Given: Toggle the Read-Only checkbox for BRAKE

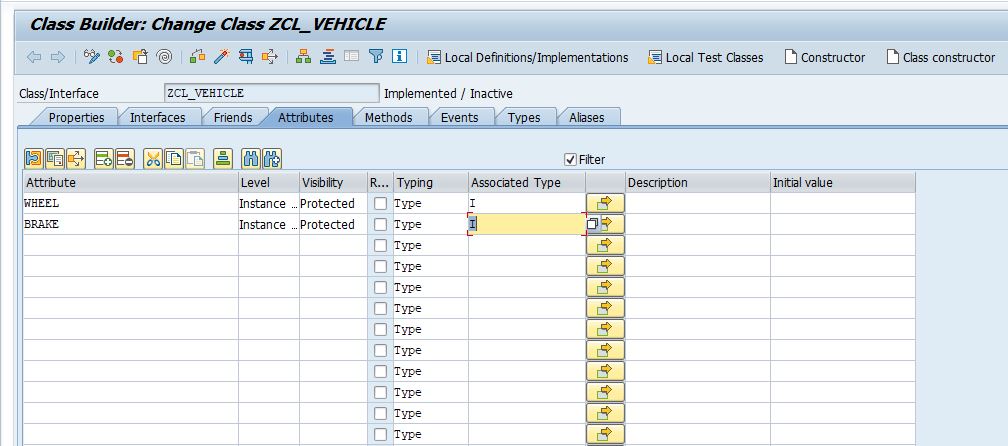Looking at the screenshot, I should click(381, 224).
